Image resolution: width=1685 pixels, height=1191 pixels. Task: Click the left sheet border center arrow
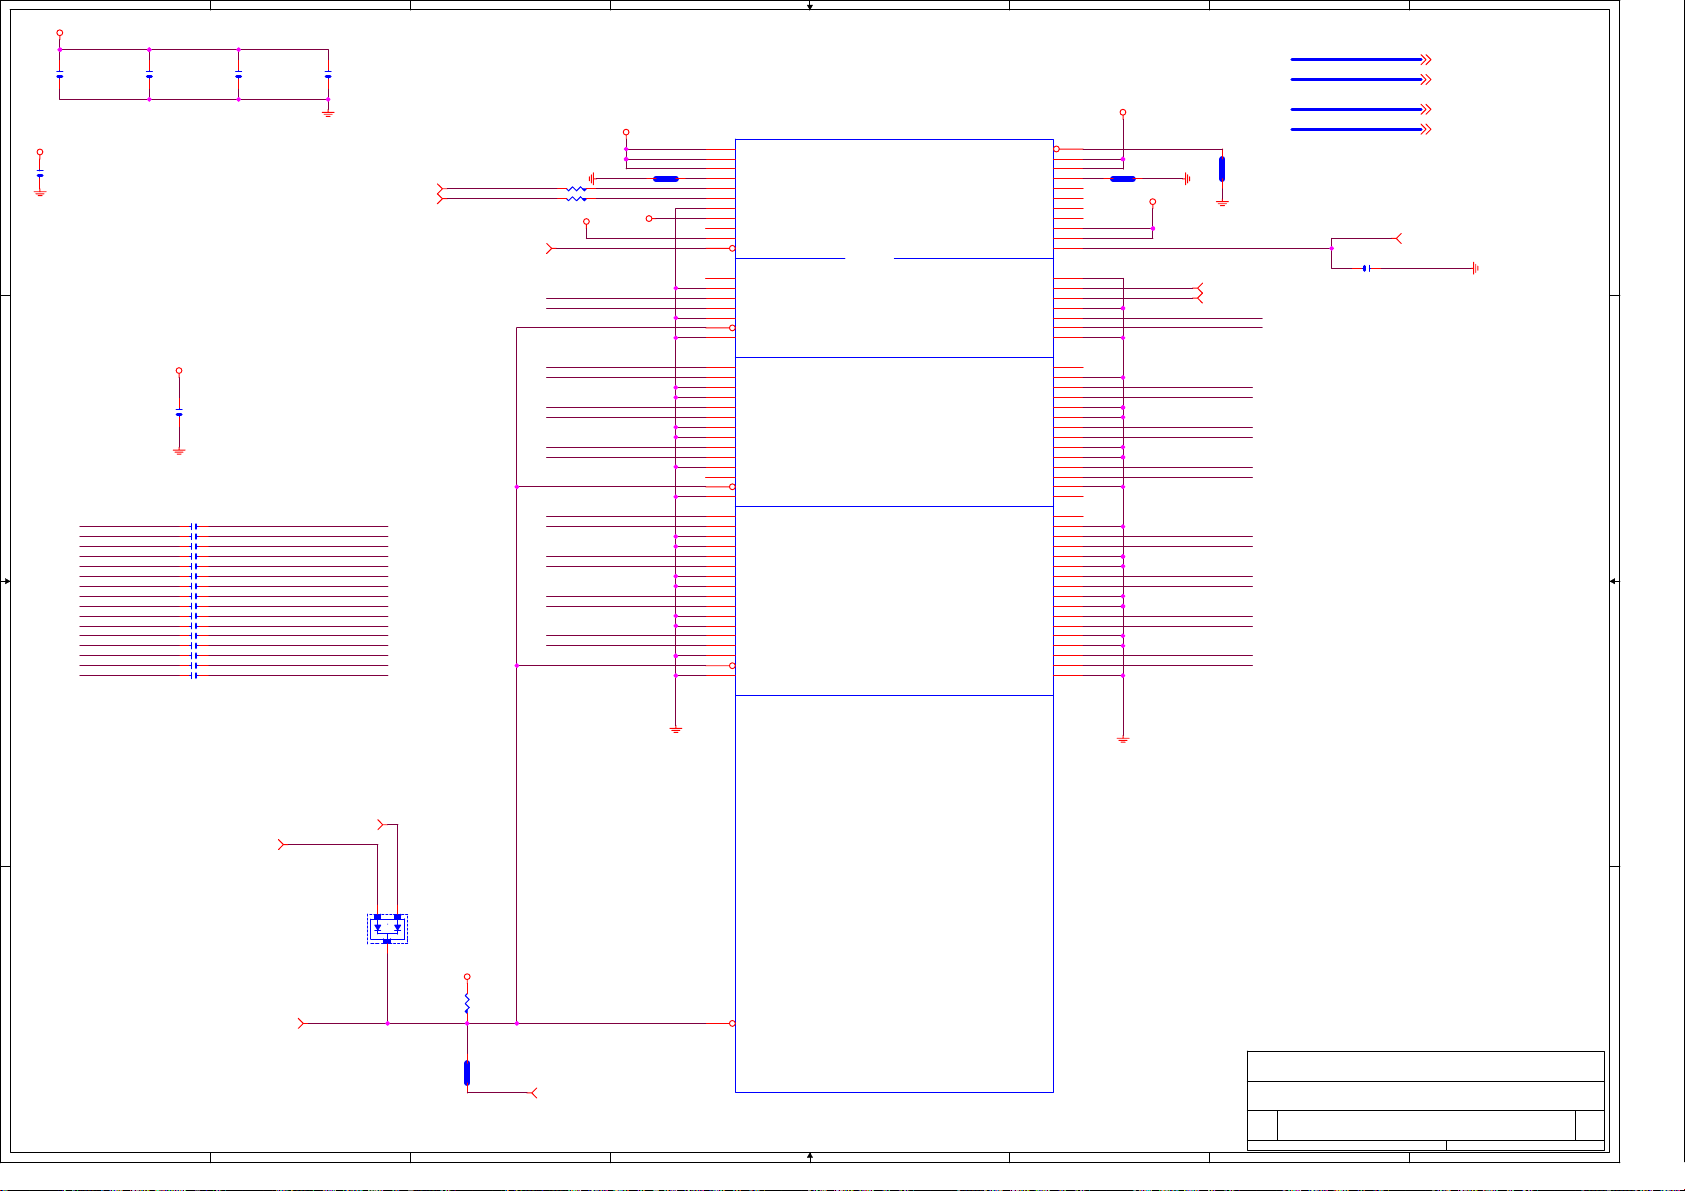coord(7,581)
